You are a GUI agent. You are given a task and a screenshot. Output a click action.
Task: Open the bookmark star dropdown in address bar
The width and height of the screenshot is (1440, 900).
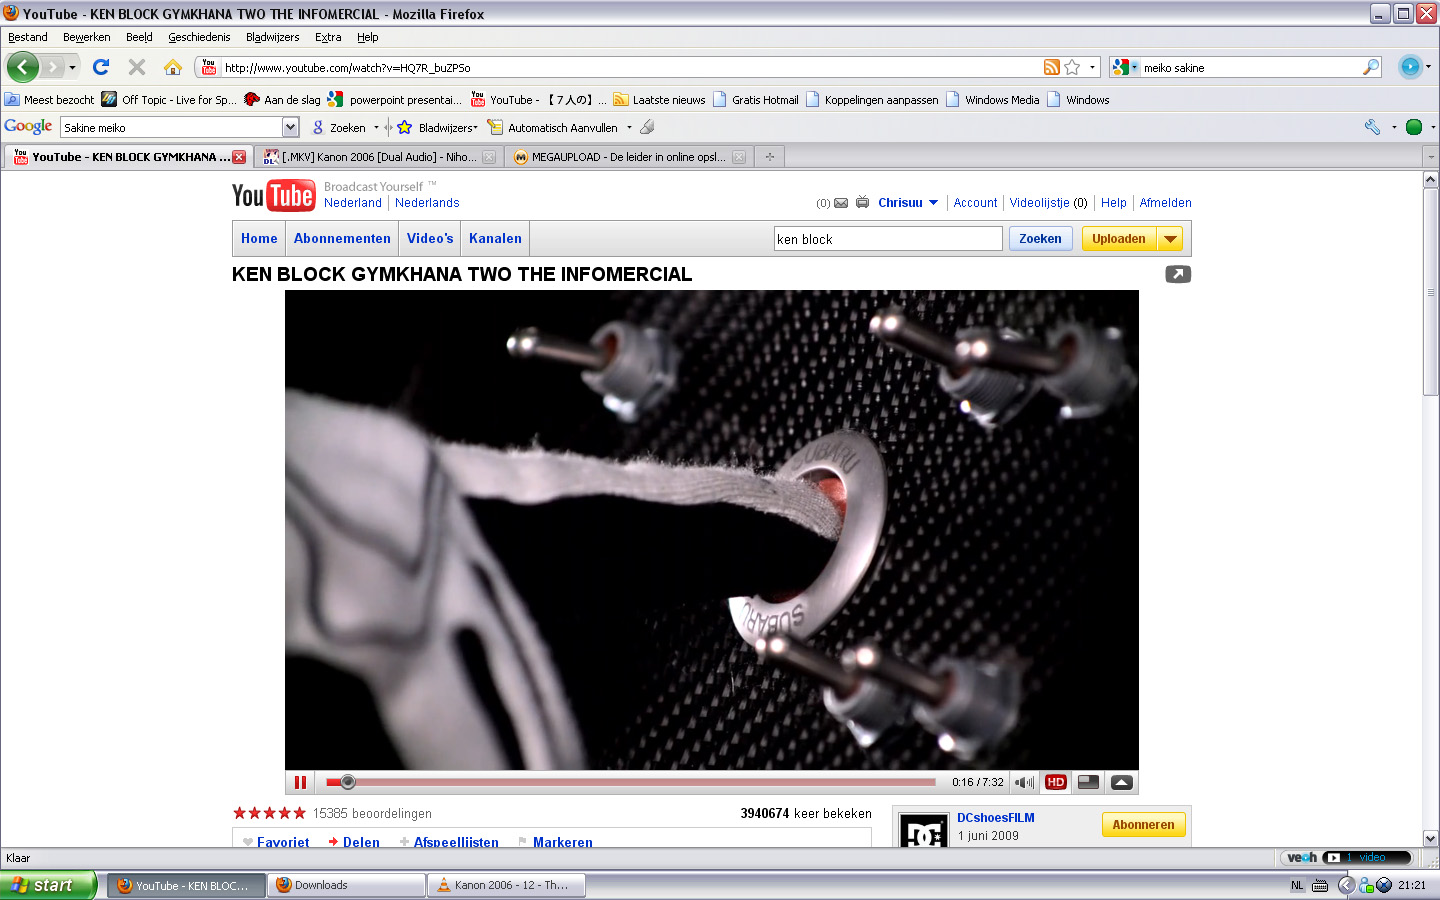pyautogui.click(x=1092, y=67)
